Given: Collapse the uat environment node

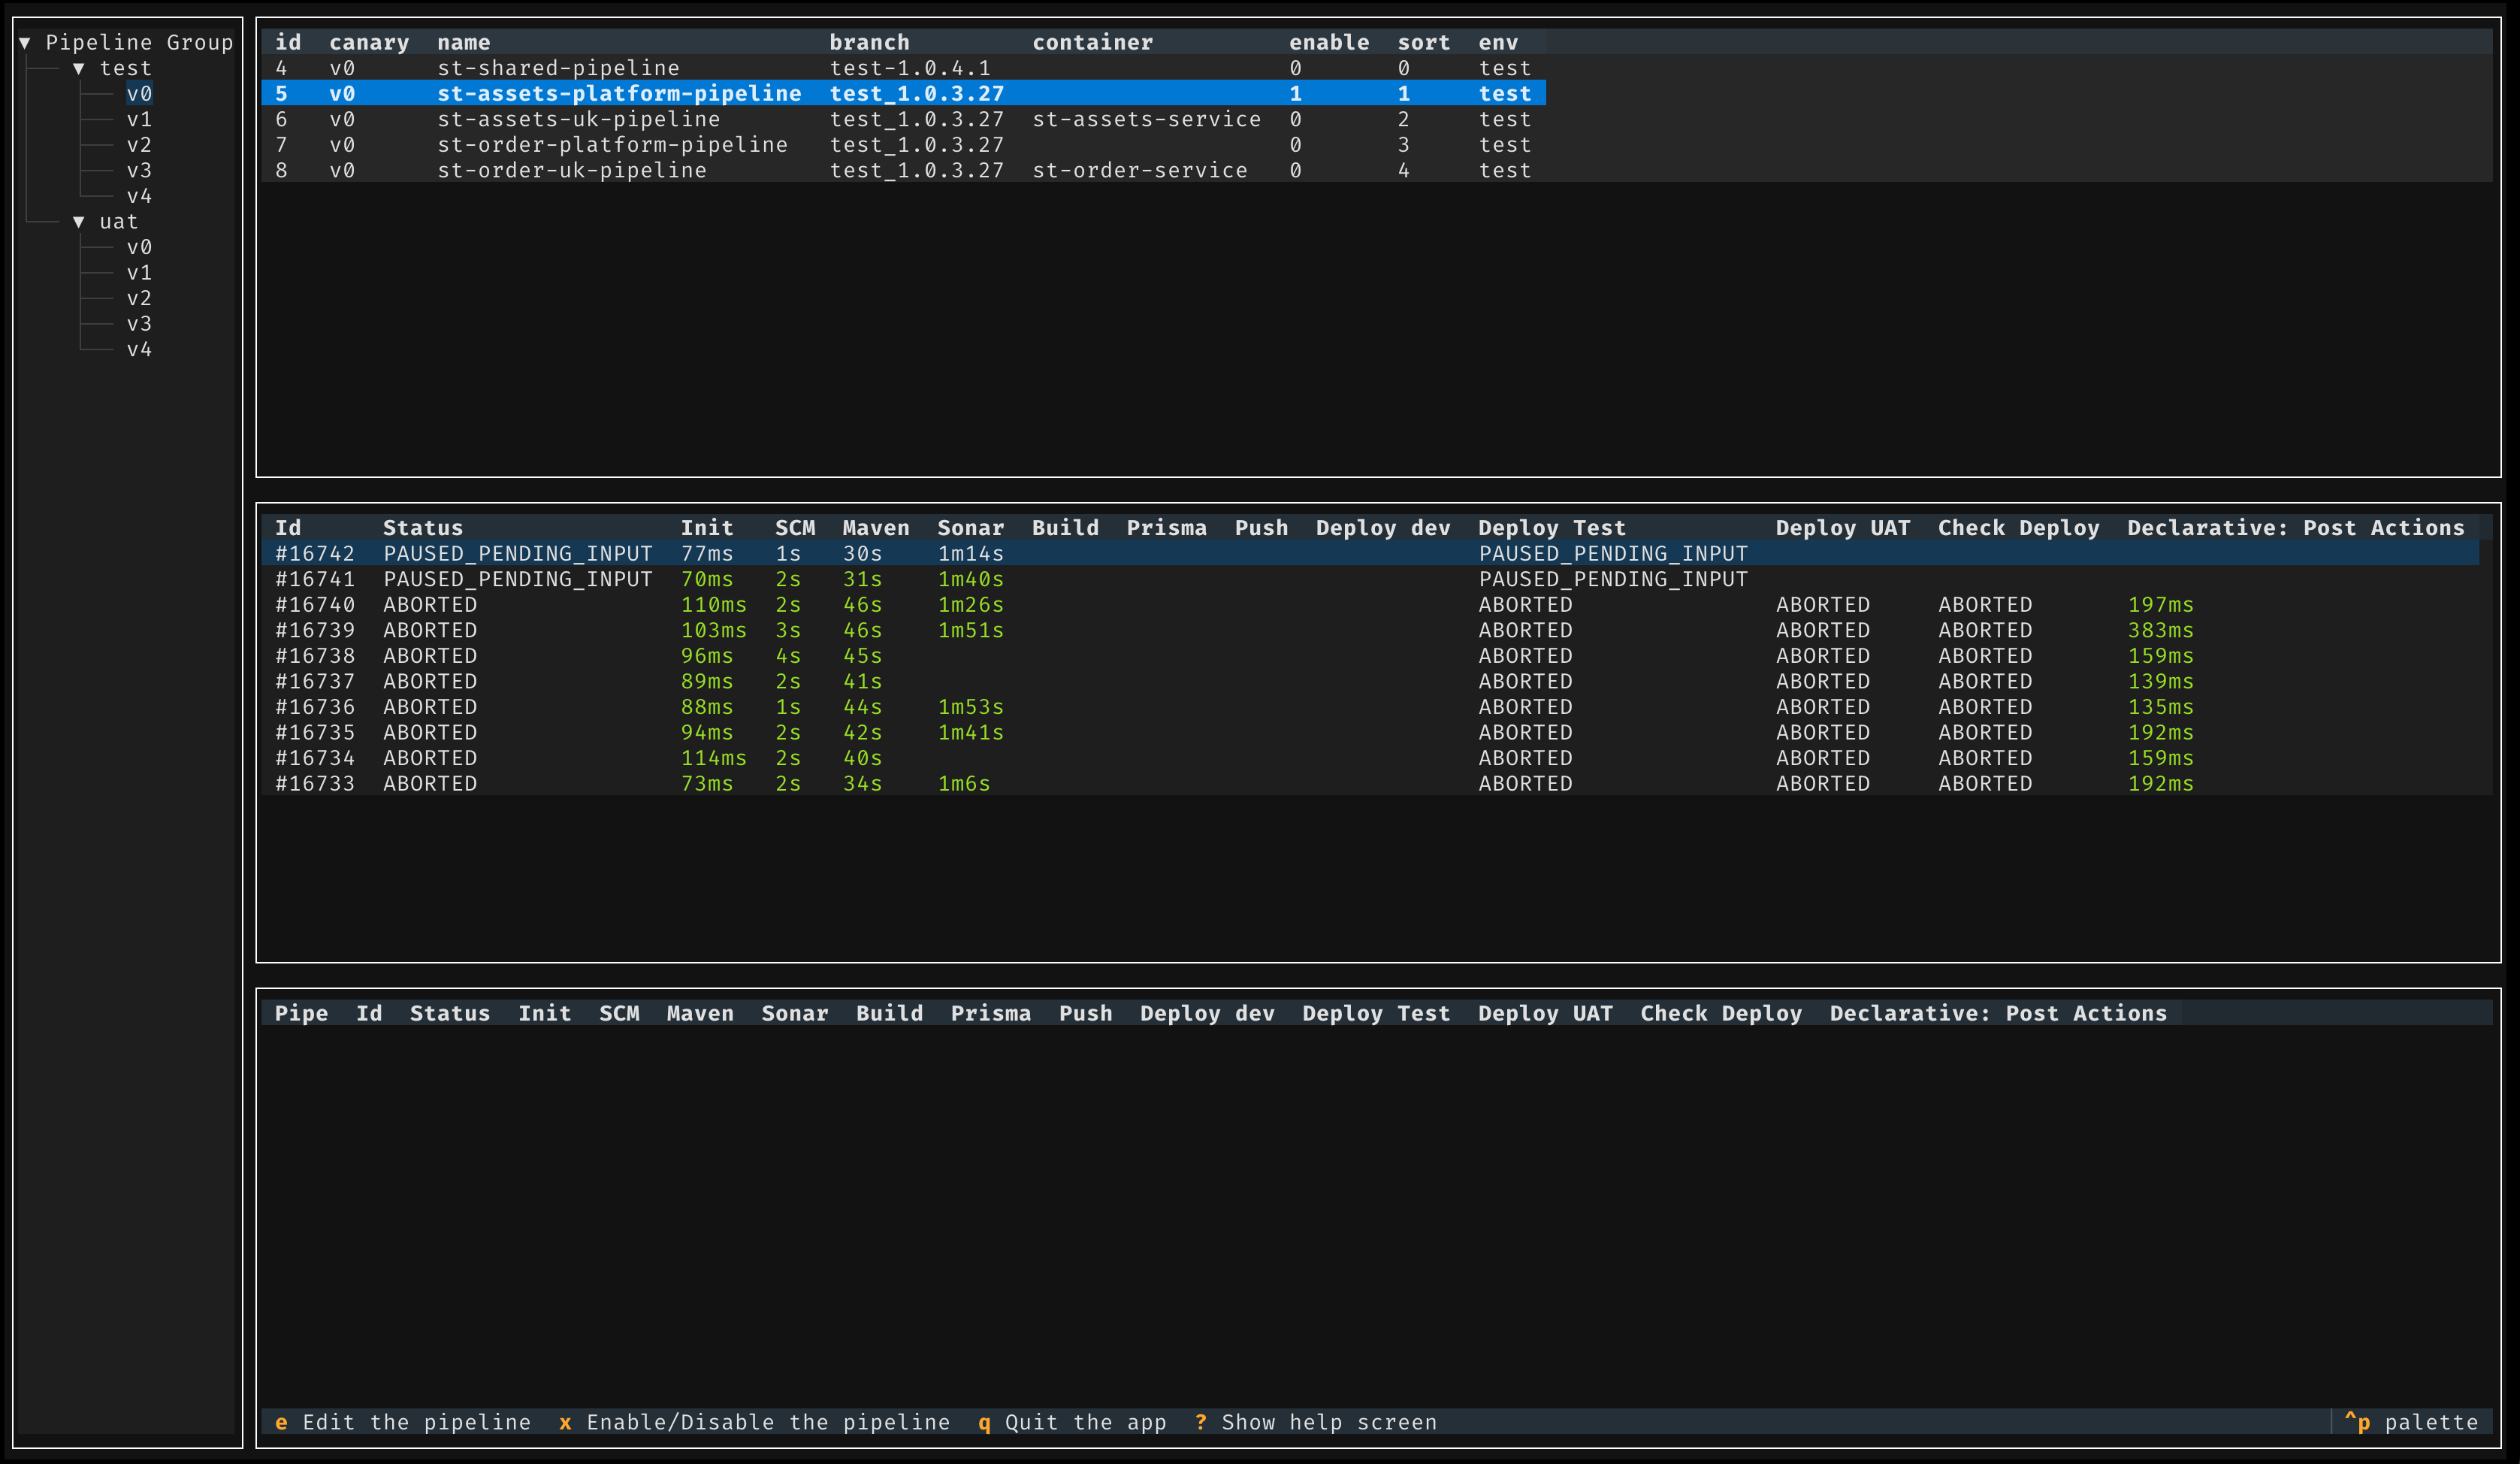Looking at the screenshot, I should pos(79,222).
